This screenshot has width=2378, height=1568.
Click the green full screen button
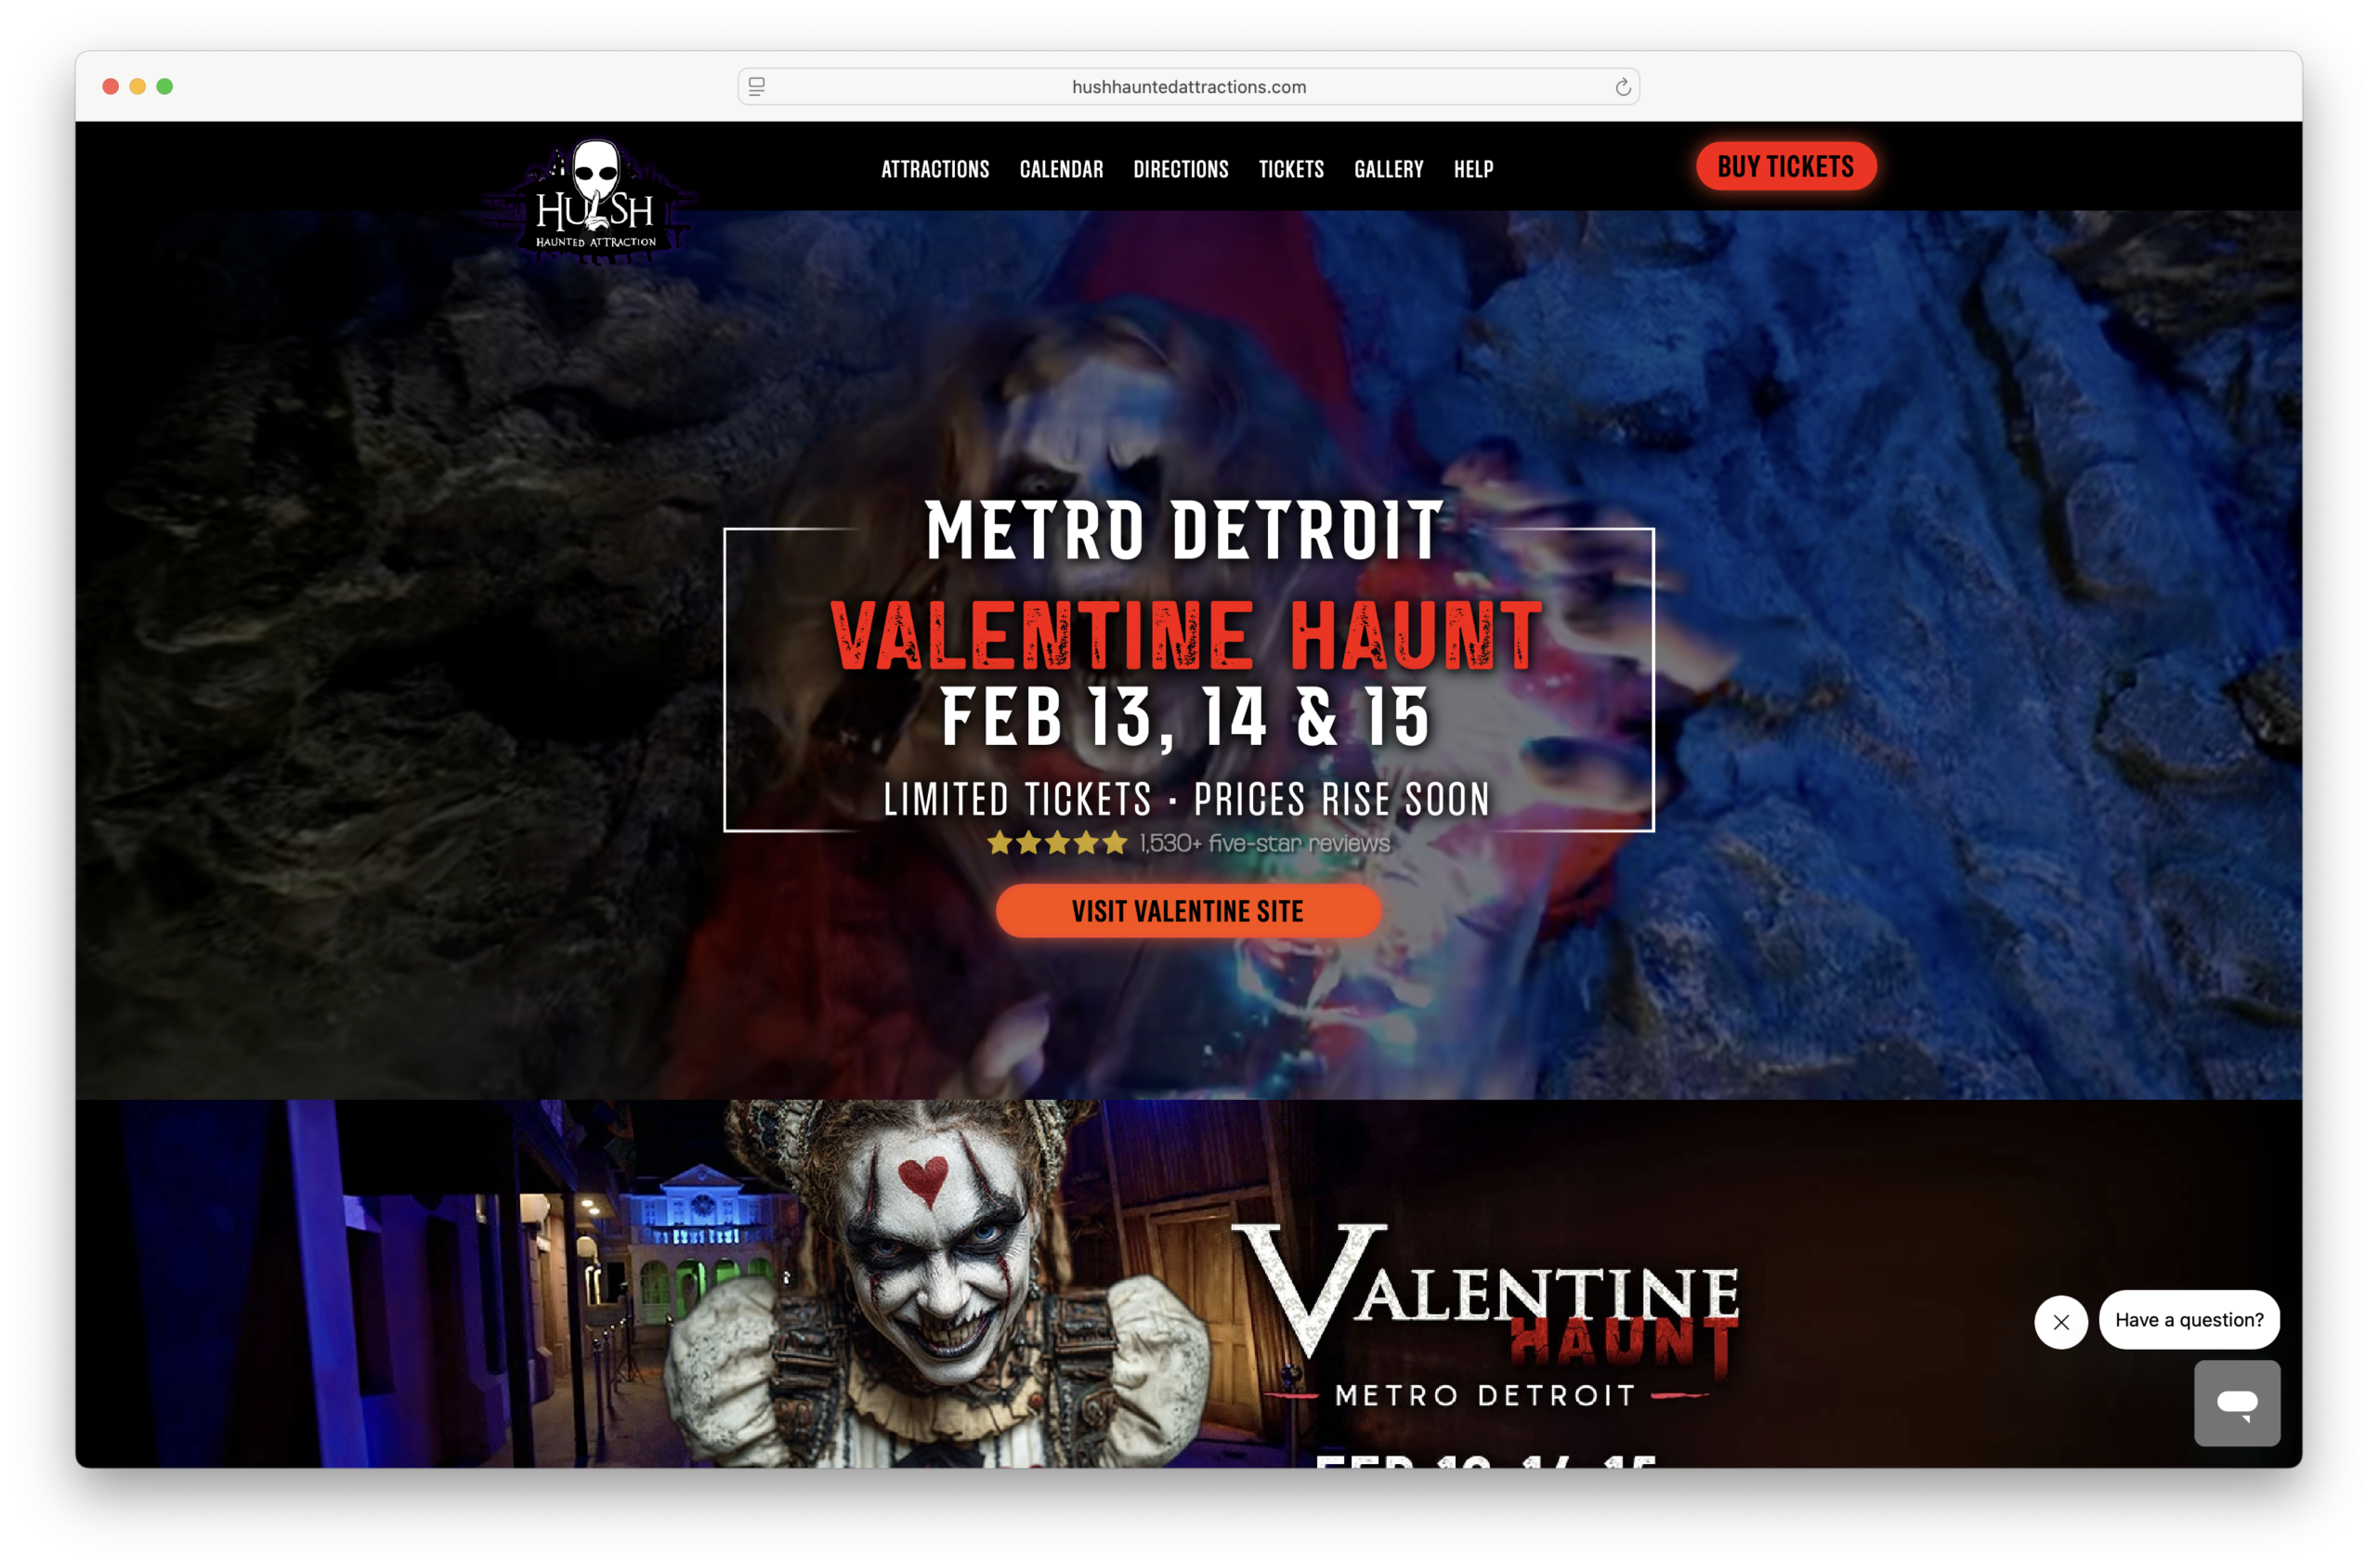(x=165, y=87)
